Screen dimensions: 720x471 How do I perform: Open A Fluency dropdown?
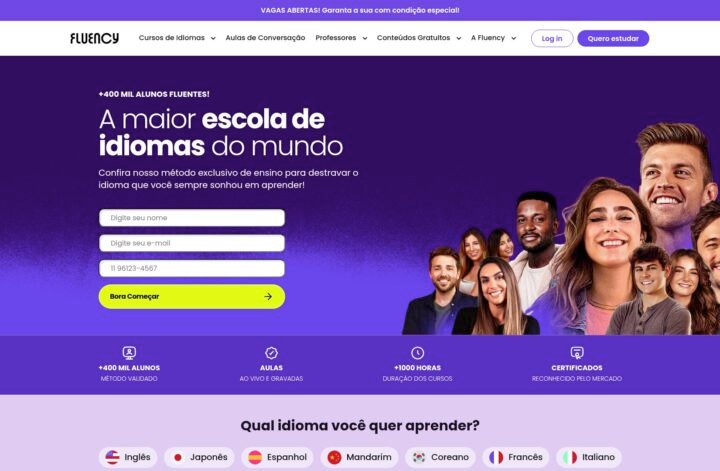(493, 38)
